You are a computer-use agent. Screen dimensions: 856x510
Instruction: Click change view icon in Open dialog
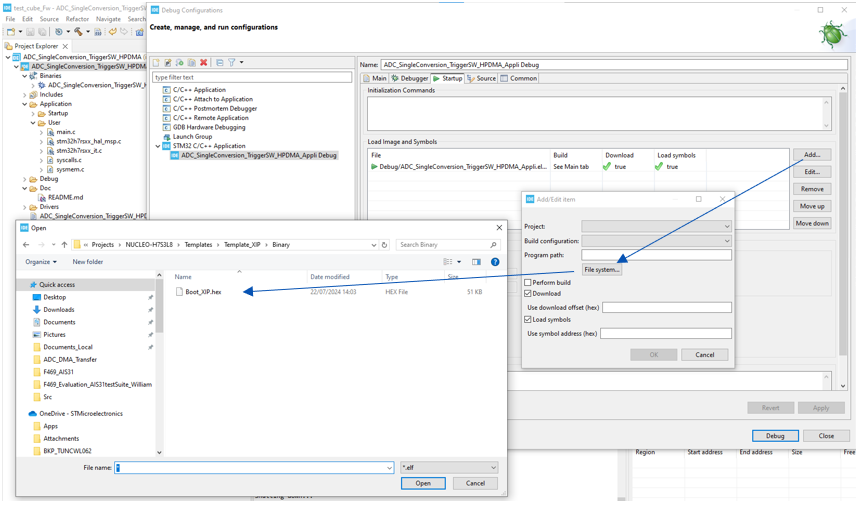pyautogui.click(x=448, y=262)
